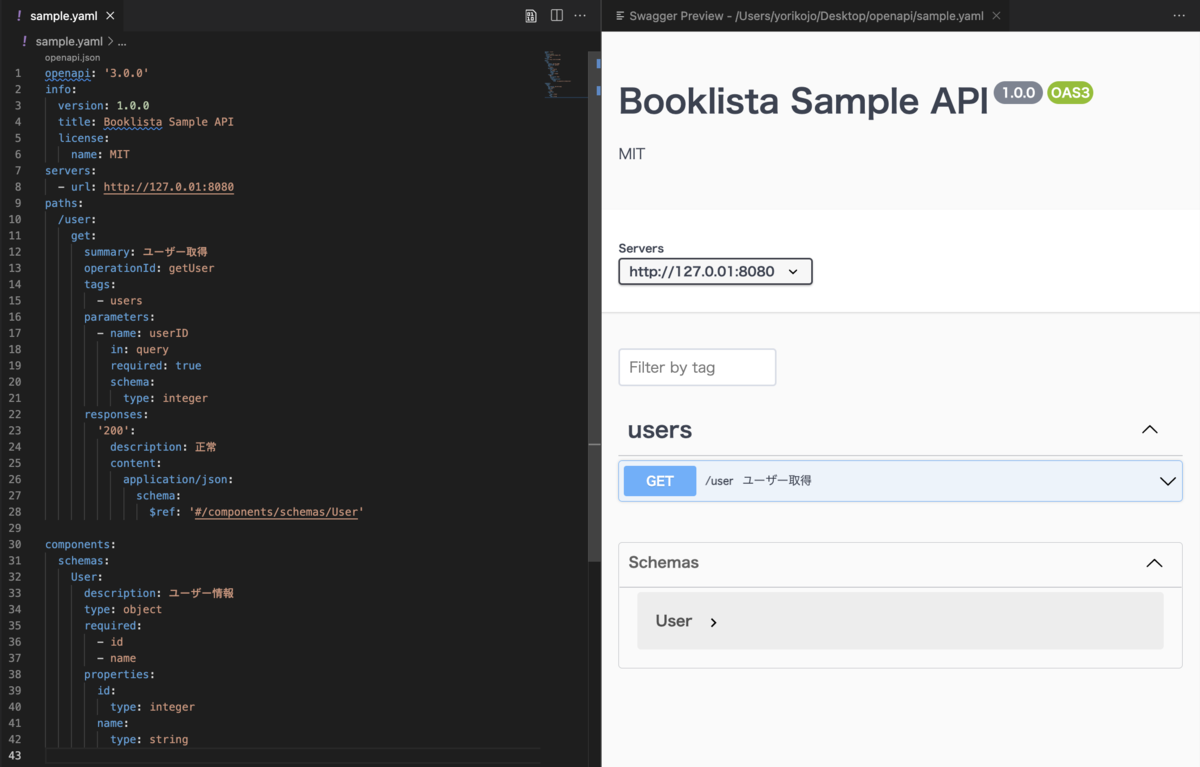Click 'application/json:' line in editor

(x=178, y=480)
